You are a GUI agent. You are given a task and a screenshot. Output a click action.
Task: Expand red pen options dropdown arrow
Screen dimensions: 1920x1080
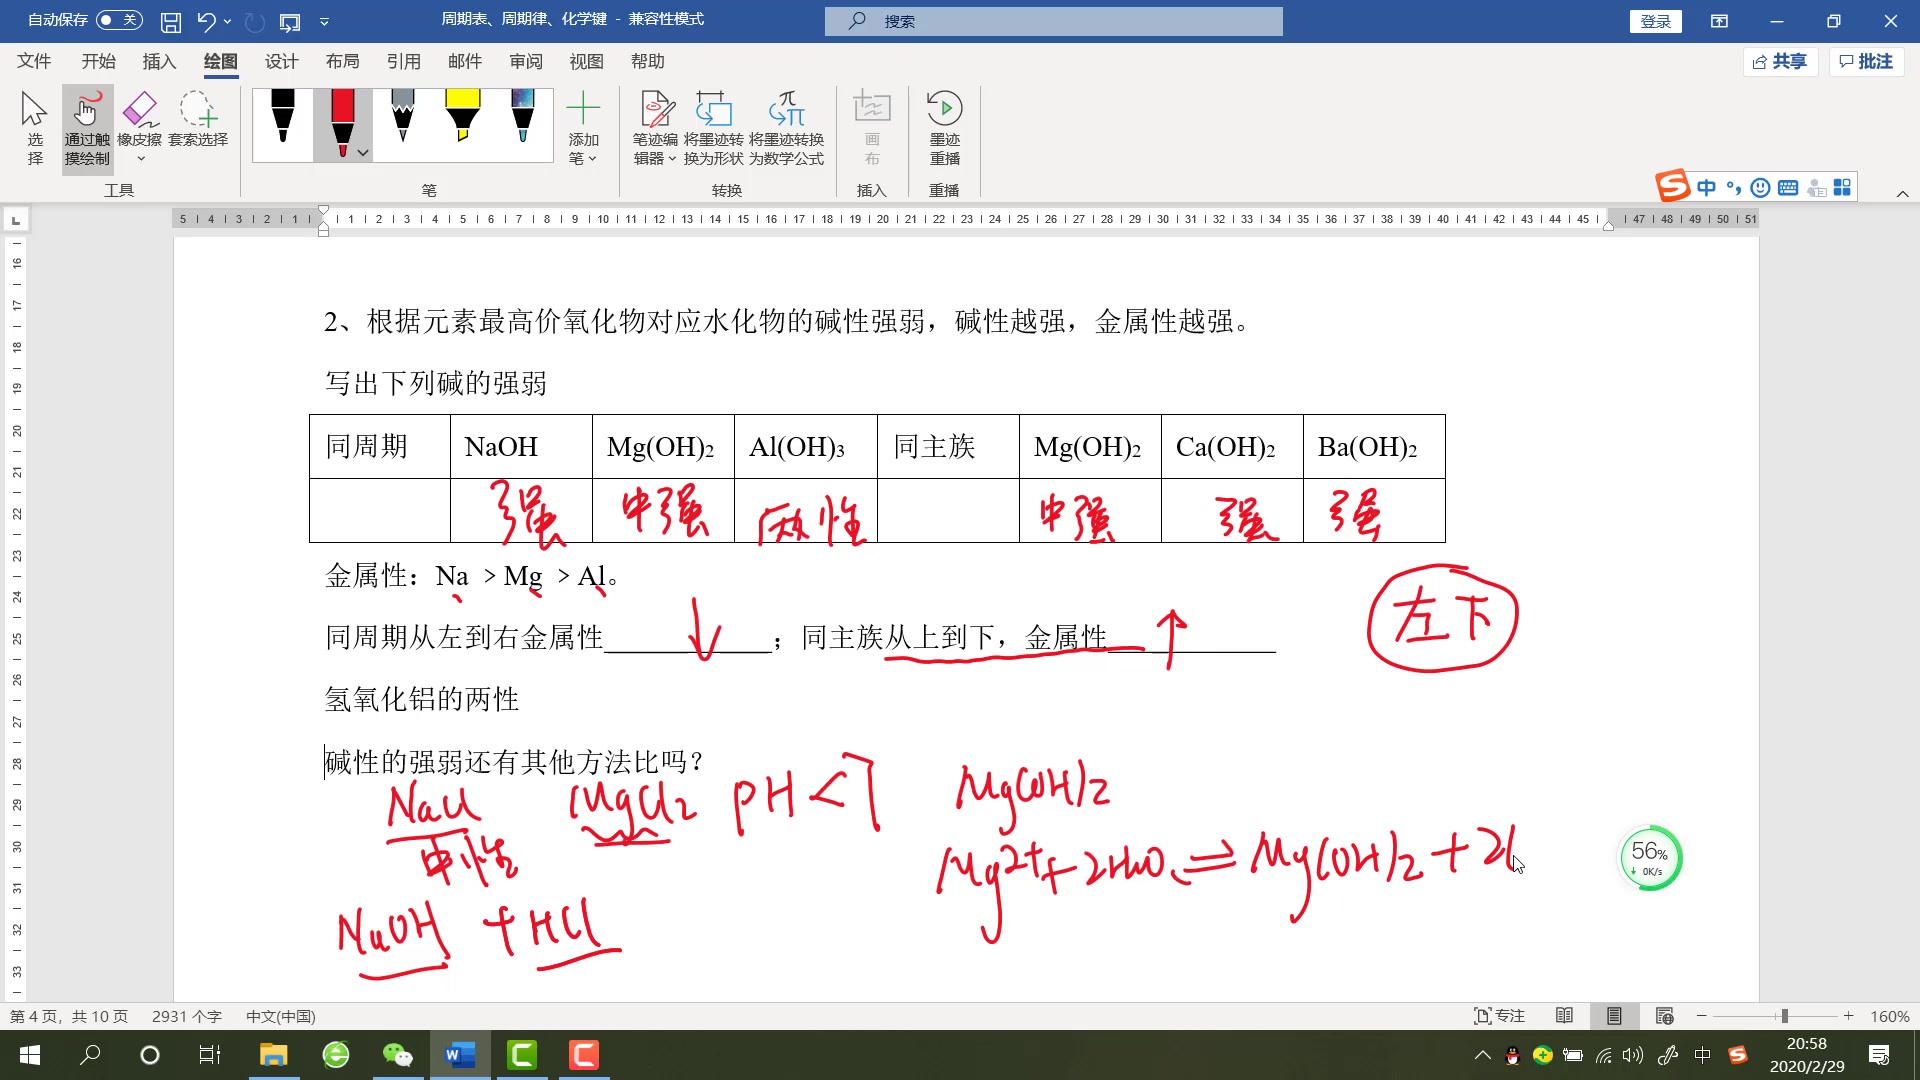point(363,153)
